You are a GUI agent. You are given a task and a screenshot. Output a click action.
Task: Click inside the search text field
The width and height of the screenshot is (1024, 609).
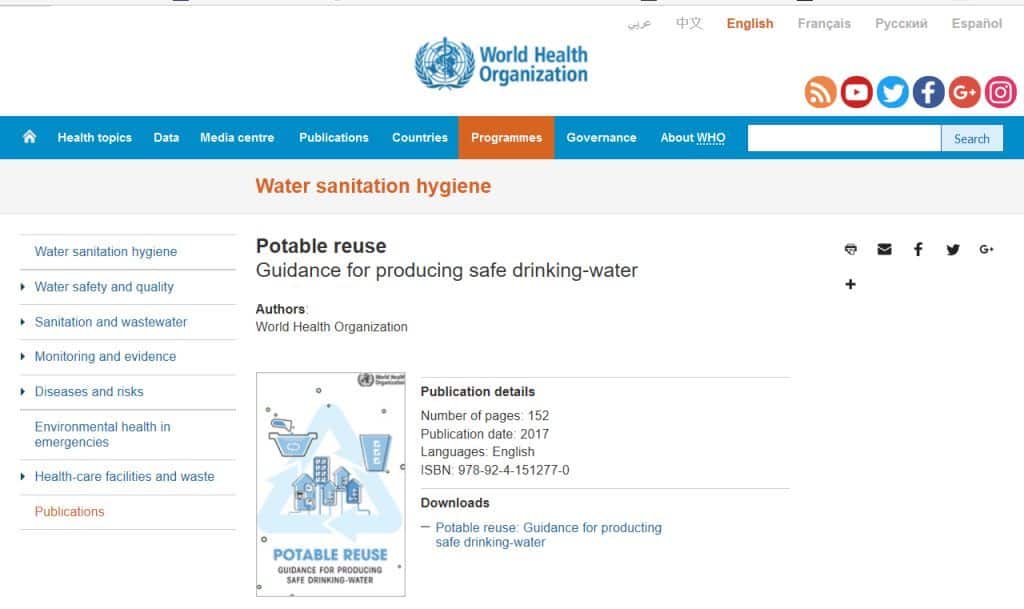pyautogui.click(x=843, y=138)
